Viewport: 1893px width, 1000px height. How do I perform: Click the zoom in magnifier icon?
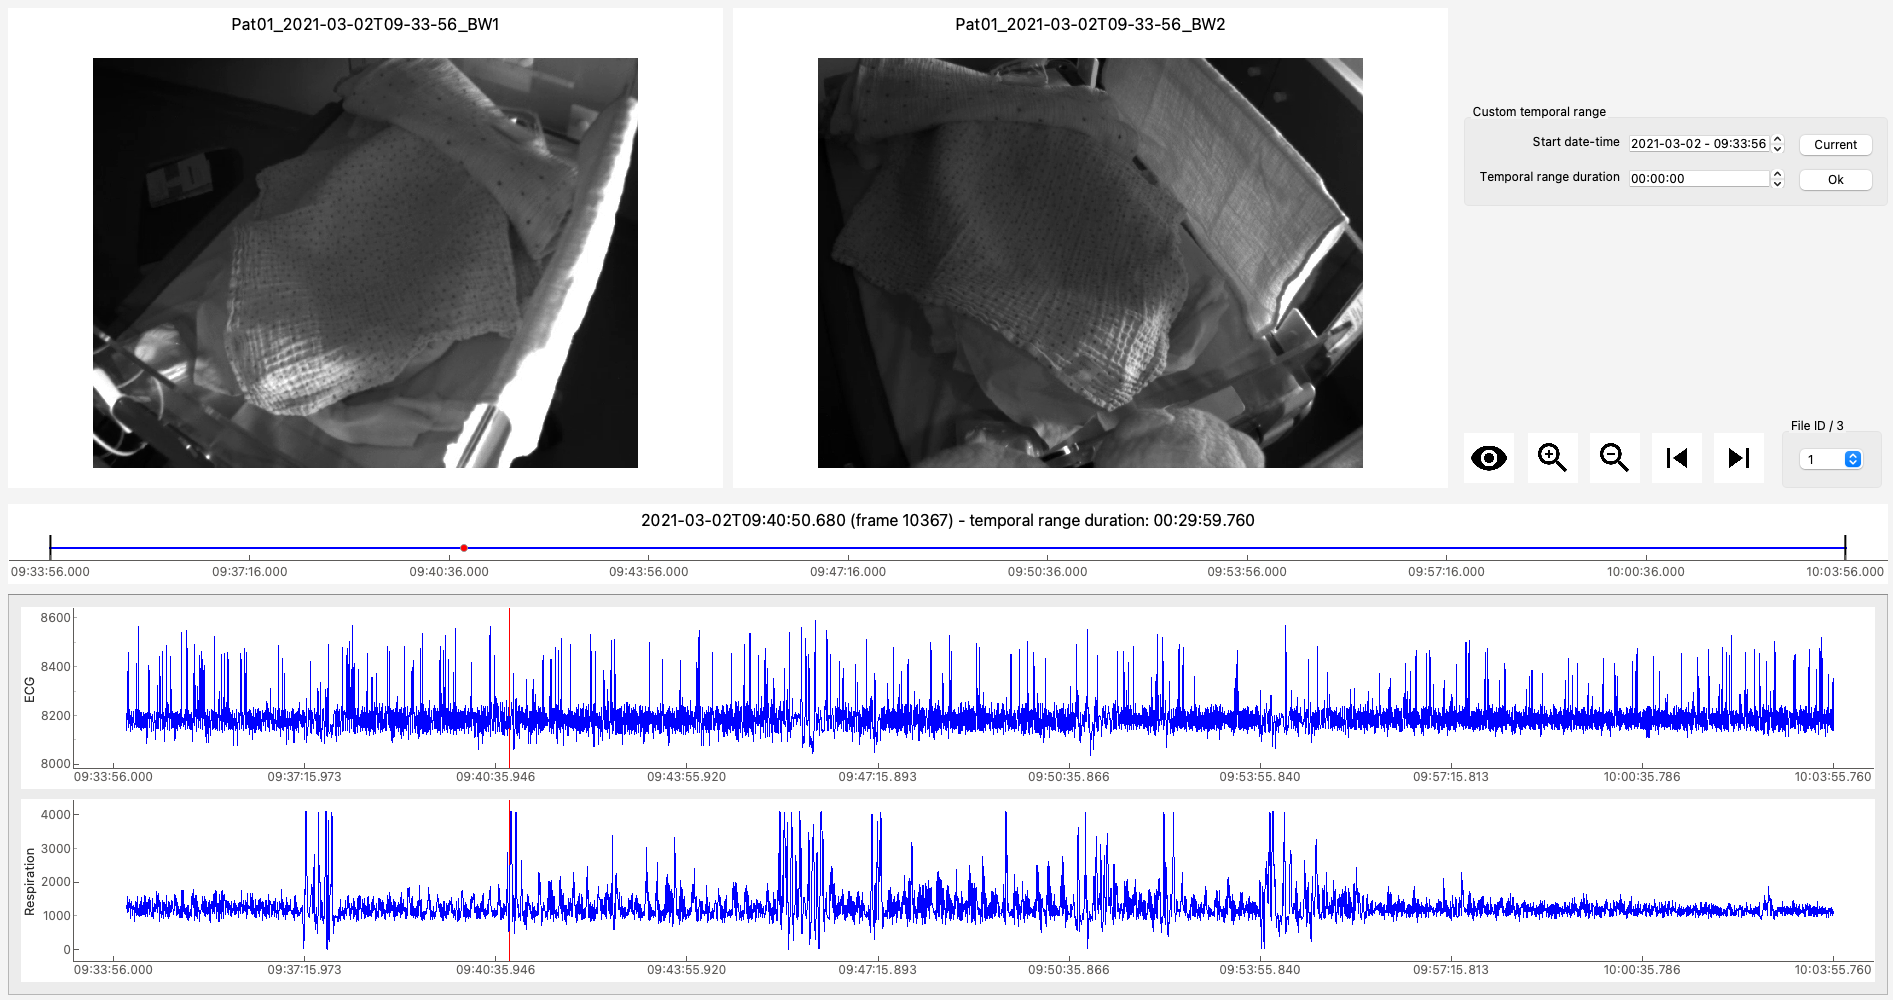1552,458
